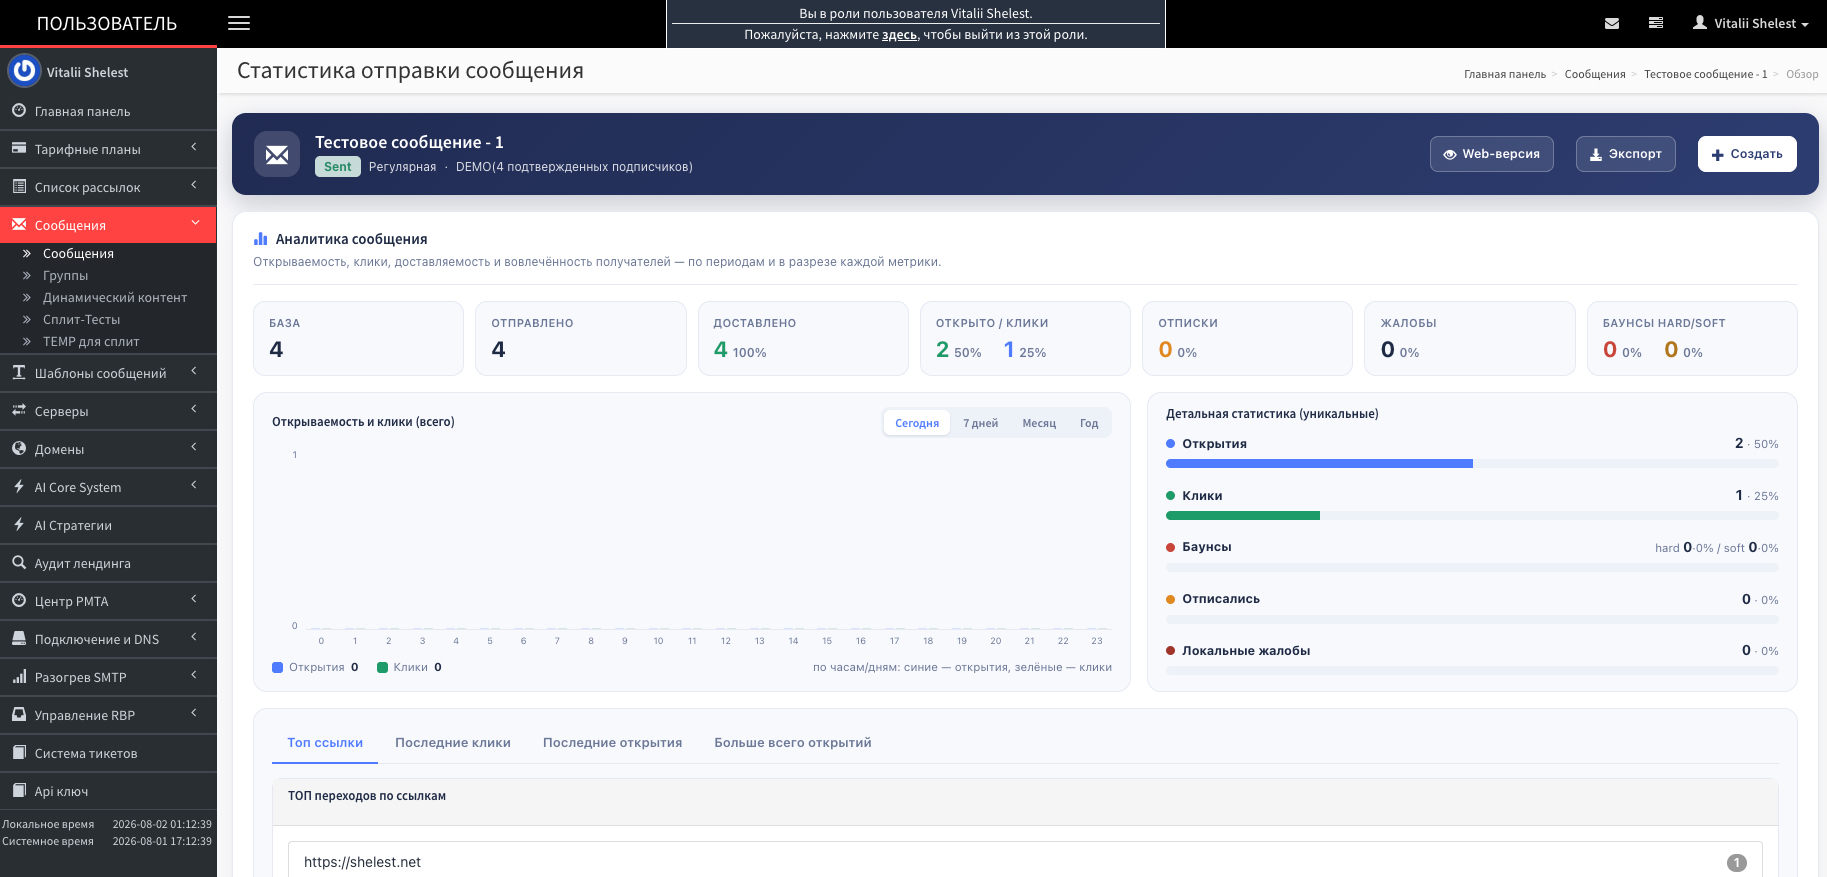Click the Главная панель dashboard icon
The height and width of the screenshot is (877, 1827).
coord(19,111)
